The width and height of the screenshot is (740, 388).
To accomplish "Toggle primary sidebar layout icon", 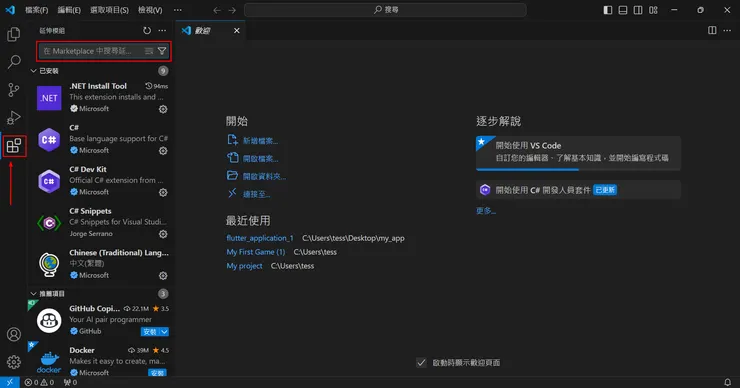I will 608,10.
